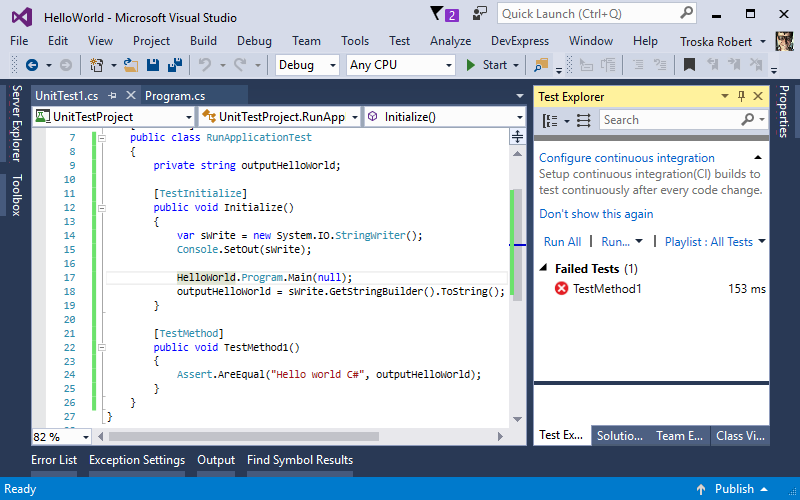Screen dimensions: 800x500
Task: Toggle a bookmark with the bookmark icon
Action: 689,65
